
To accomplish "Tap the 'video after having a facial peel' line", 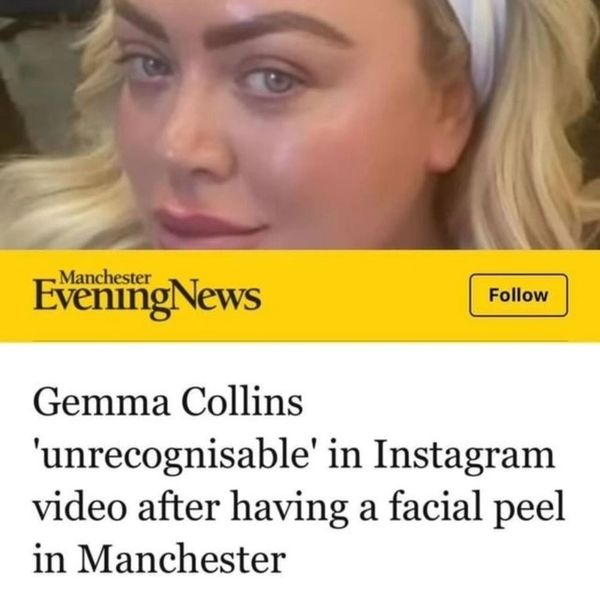I will (299, 507).
